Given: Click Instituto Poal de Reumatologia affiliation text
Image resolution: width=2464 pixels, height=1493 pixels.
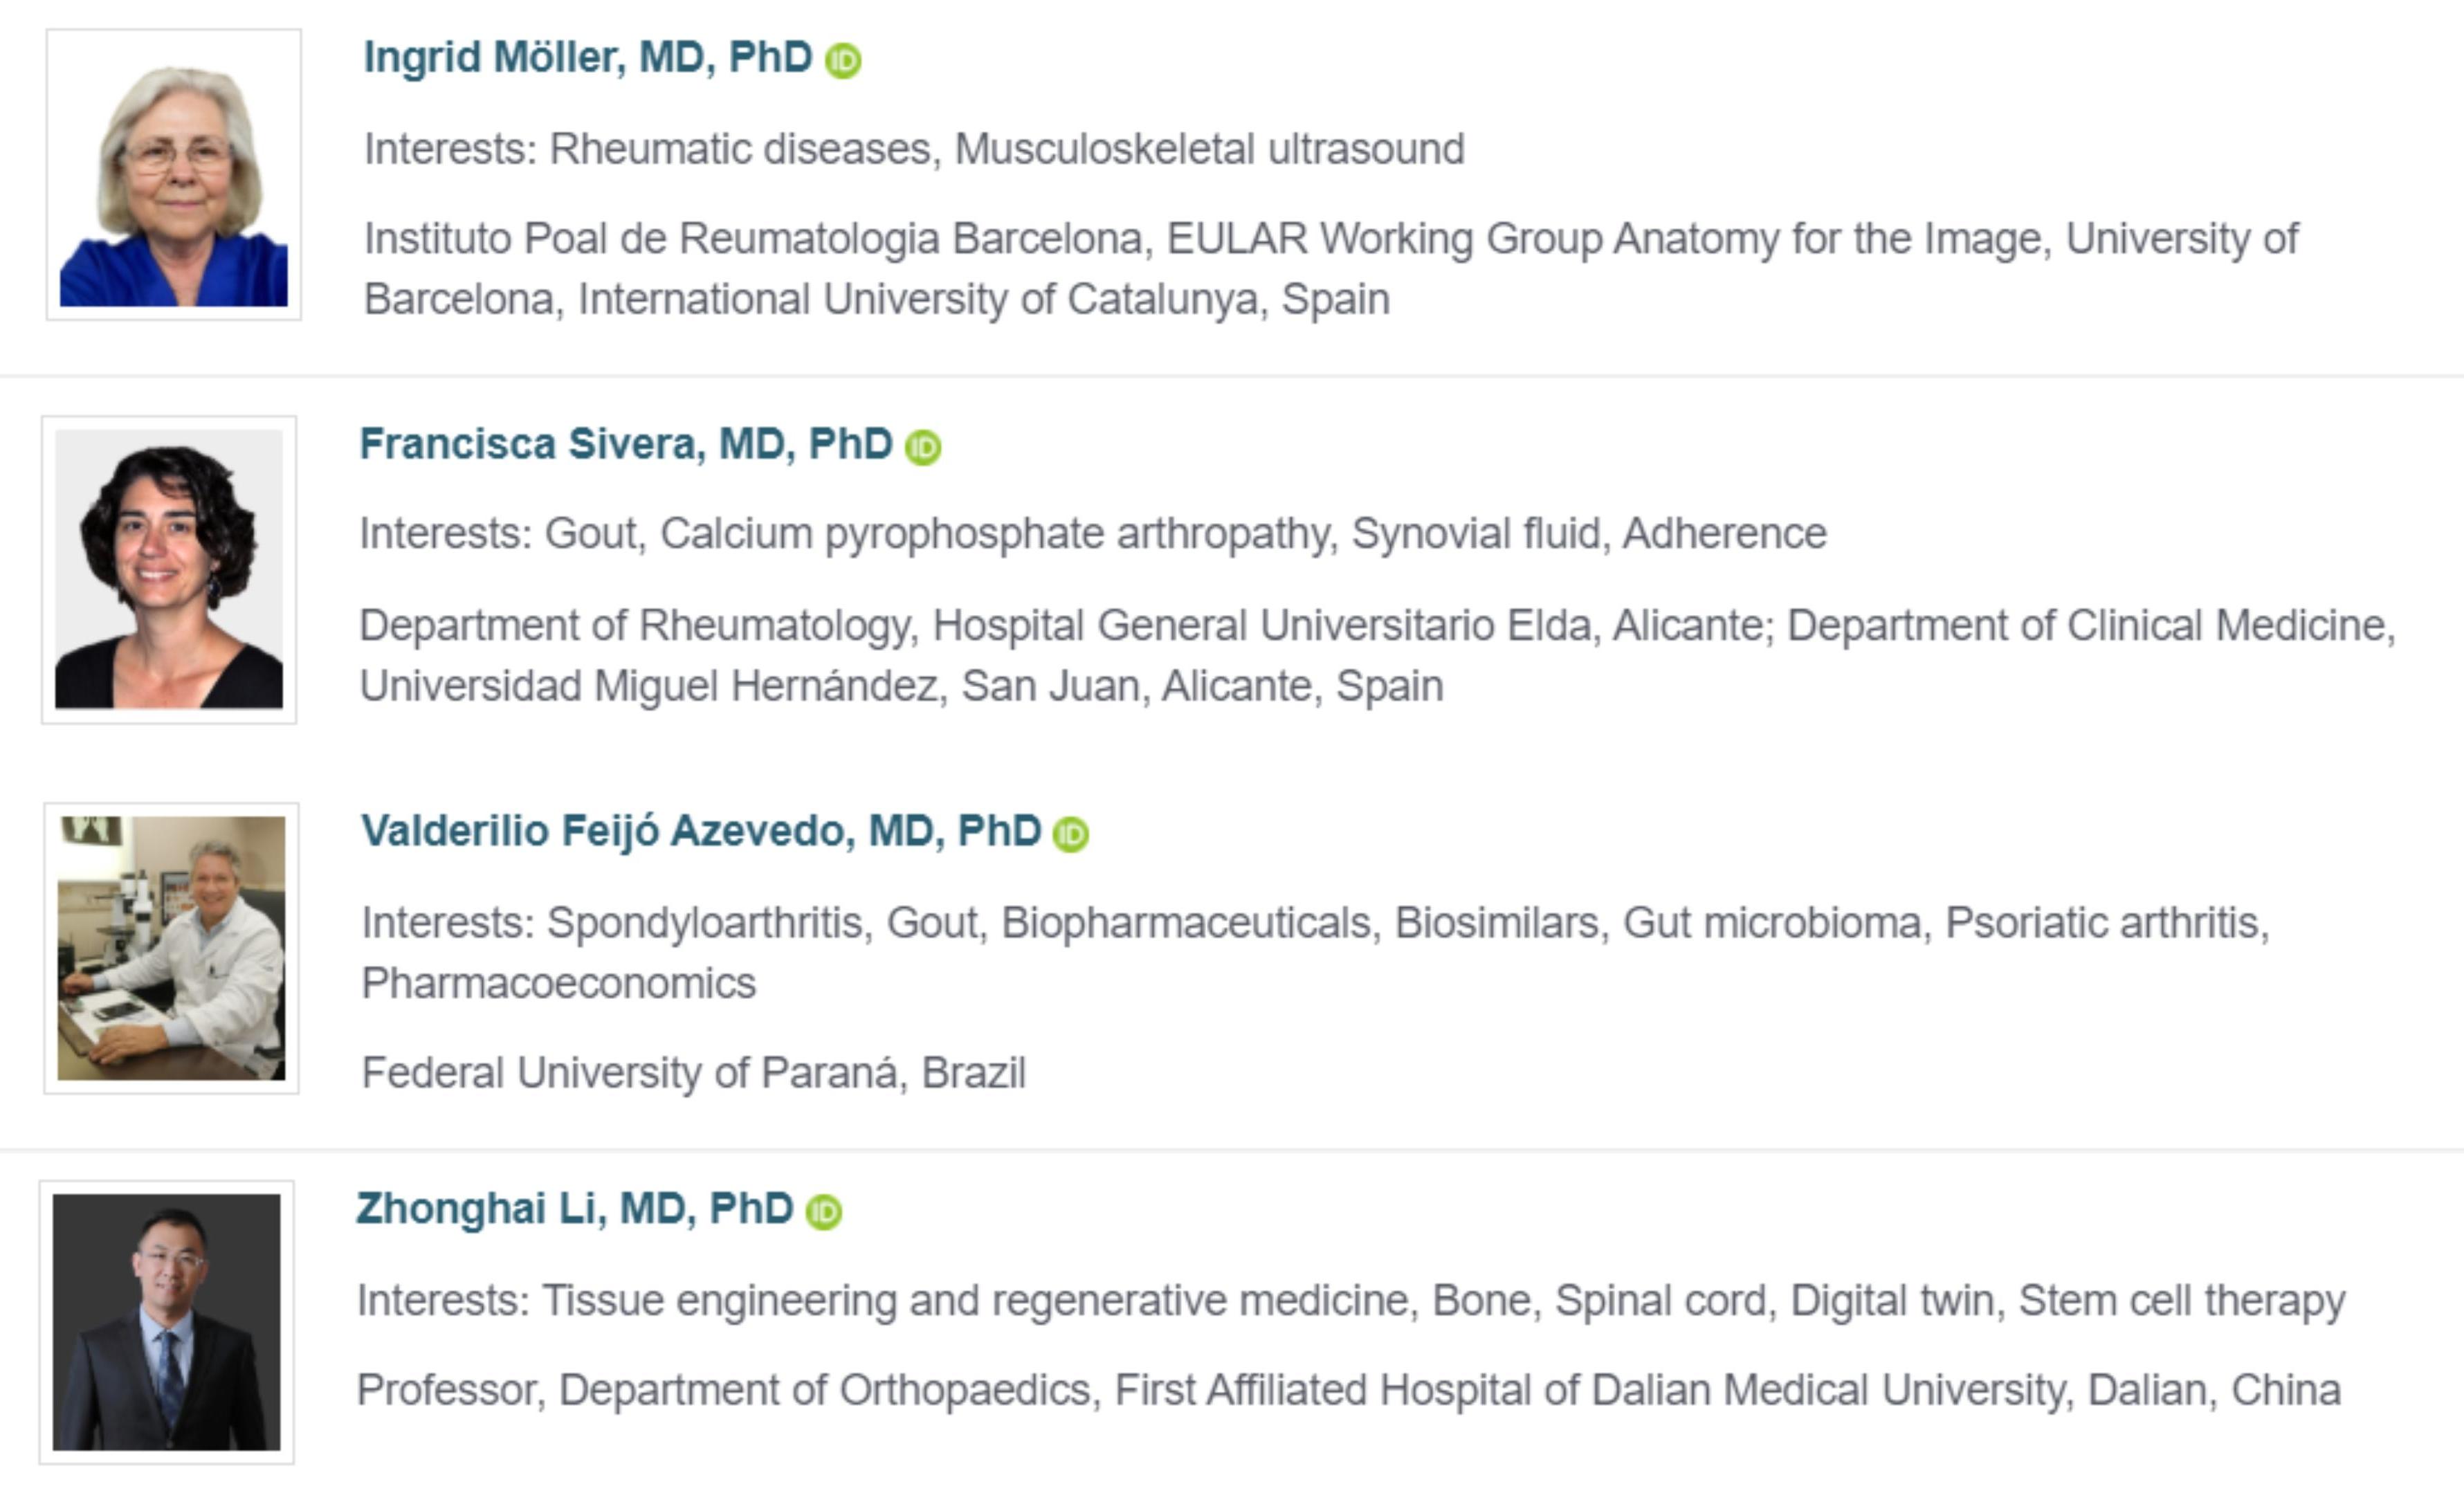Looking at the screenshot, I should (1331, 269).
